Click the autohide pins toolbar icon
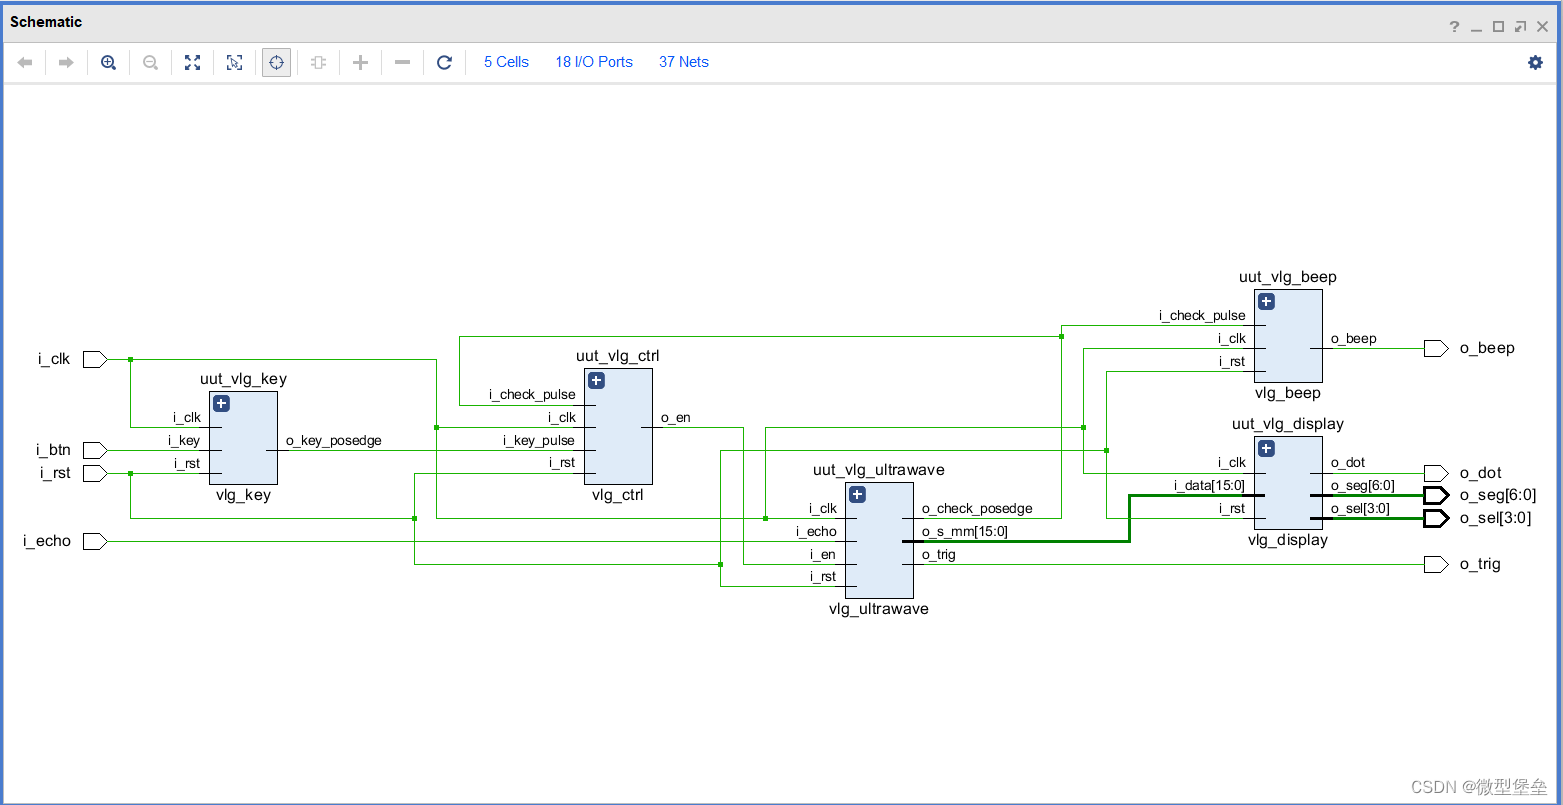 coord(318,62)
